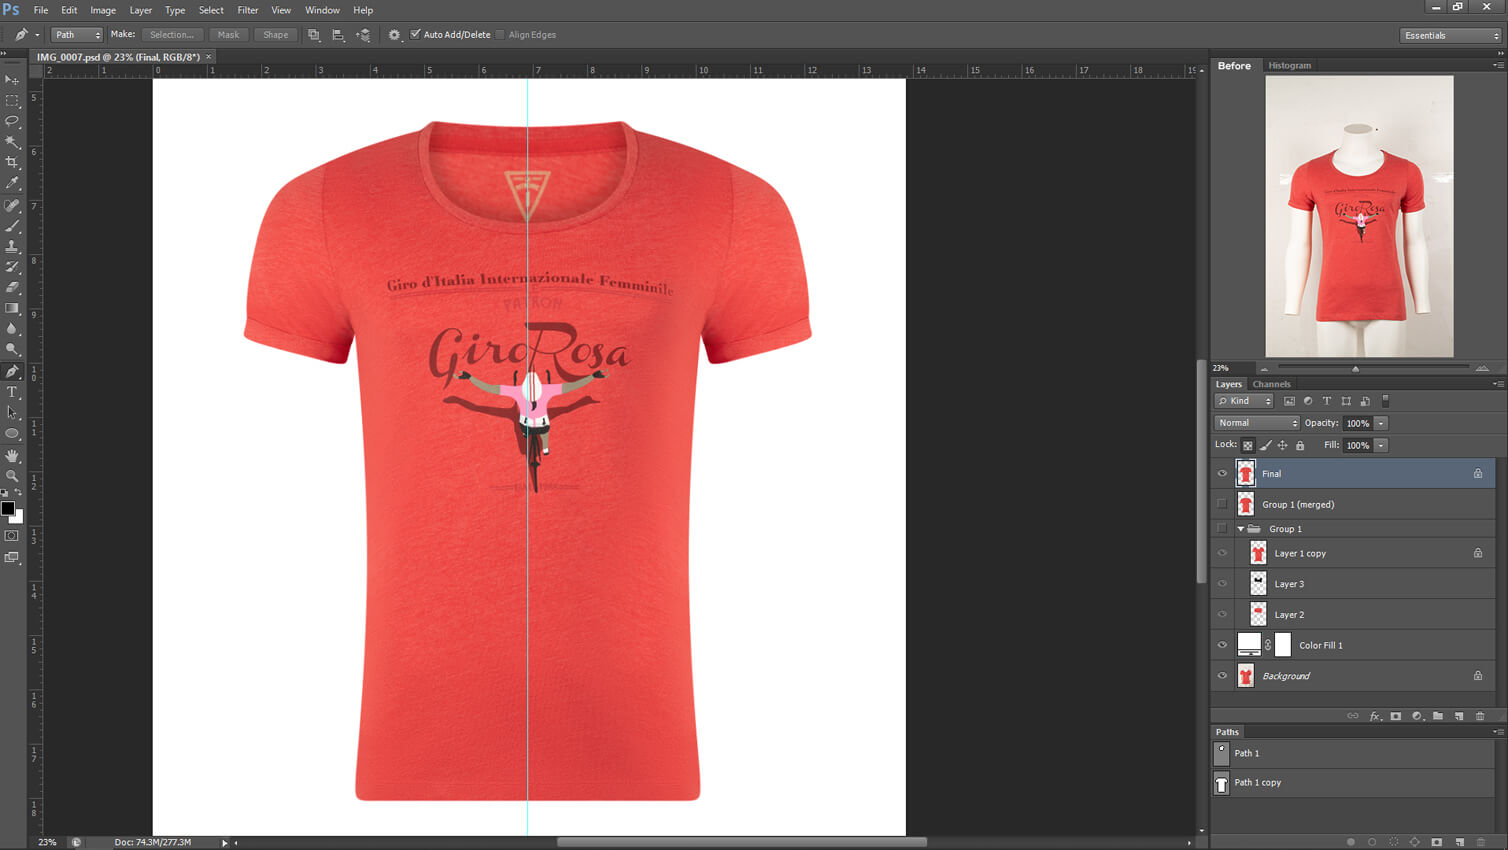Click the Make Mask button
Viewport: 1508px width, 850px height.
coord(229,35)
